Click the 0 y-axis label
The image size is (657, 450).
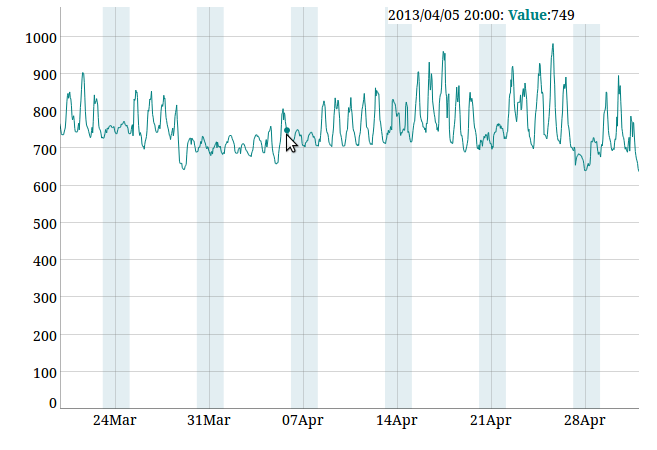coord(53,403)
